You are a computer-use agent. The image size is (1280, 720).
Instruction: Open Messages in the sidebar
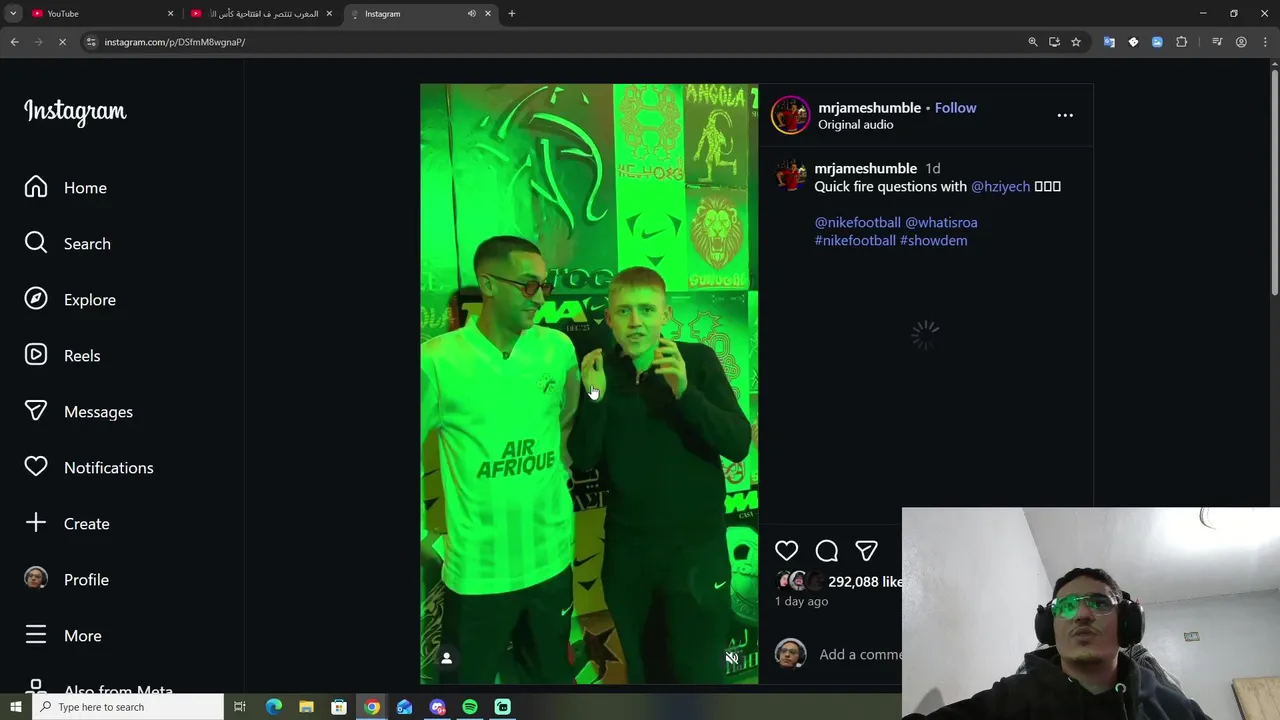(78, 412)
